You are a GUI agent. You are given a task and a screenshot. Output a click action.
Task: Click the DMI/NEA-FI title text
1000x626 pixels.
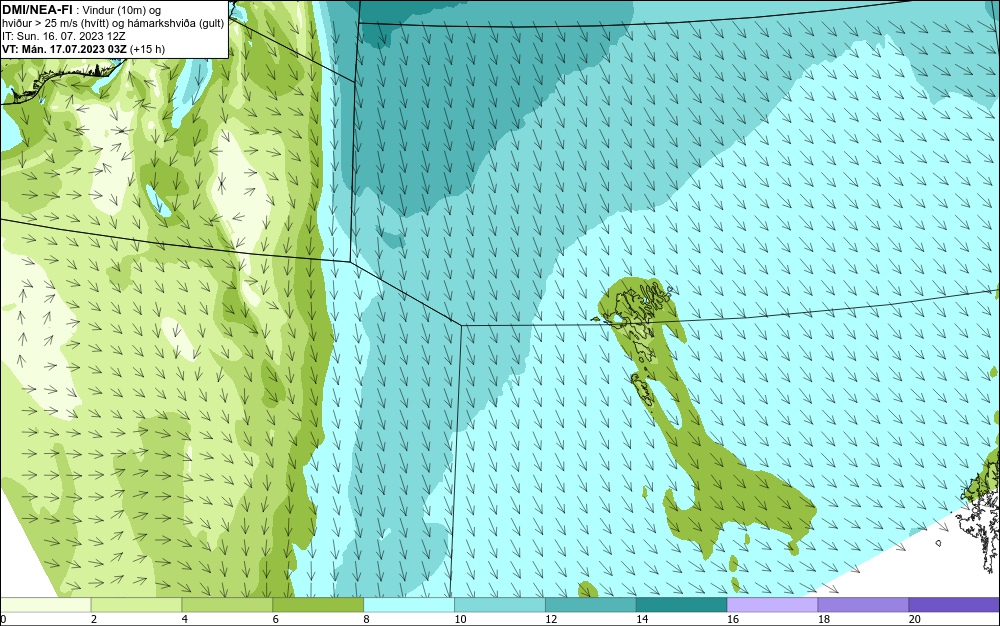point(37,10)
